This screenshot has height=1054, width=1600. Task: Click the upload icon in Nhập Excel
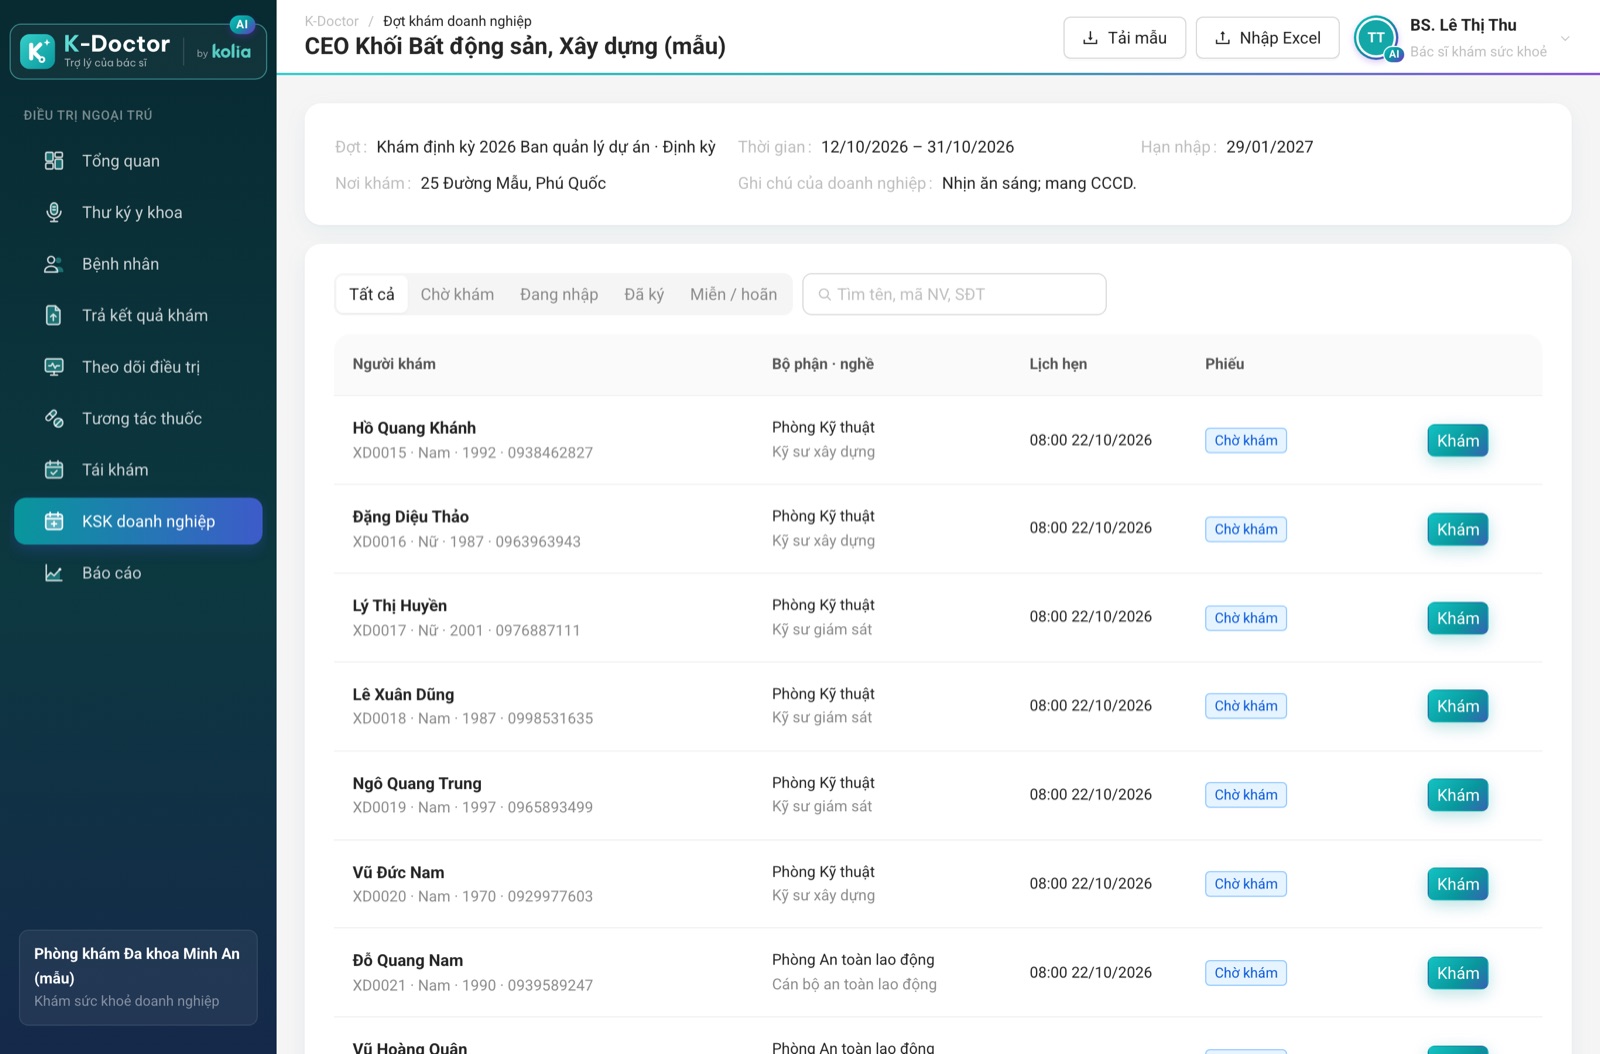(x=1222, y=38)
